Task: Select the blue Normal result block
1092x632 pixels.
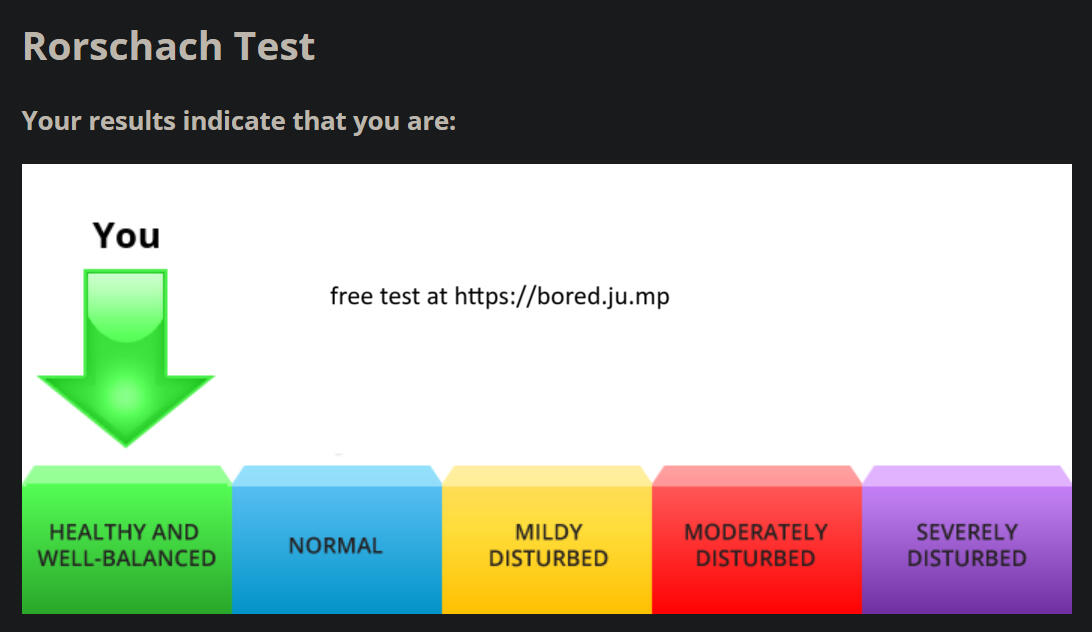Action: [336, 546]
